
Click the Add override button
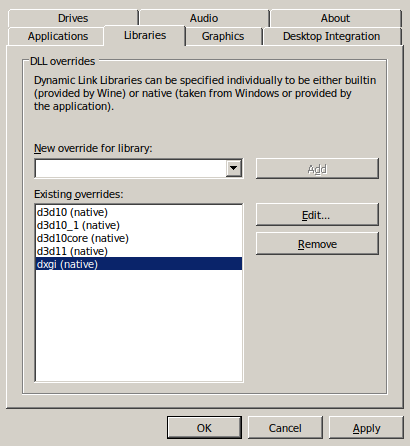pos(317,169)
